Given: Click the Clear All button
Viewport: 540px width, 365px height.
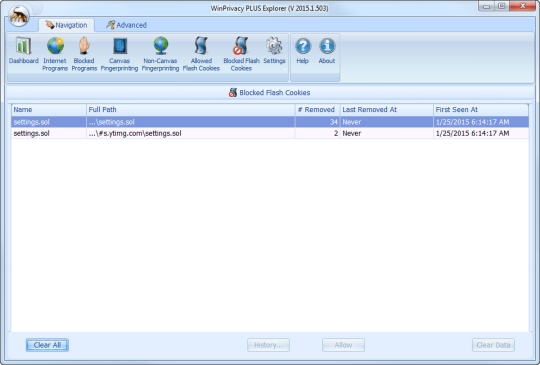Looking at the screenshot, I should pyautogui.click(x=47, y=345).
